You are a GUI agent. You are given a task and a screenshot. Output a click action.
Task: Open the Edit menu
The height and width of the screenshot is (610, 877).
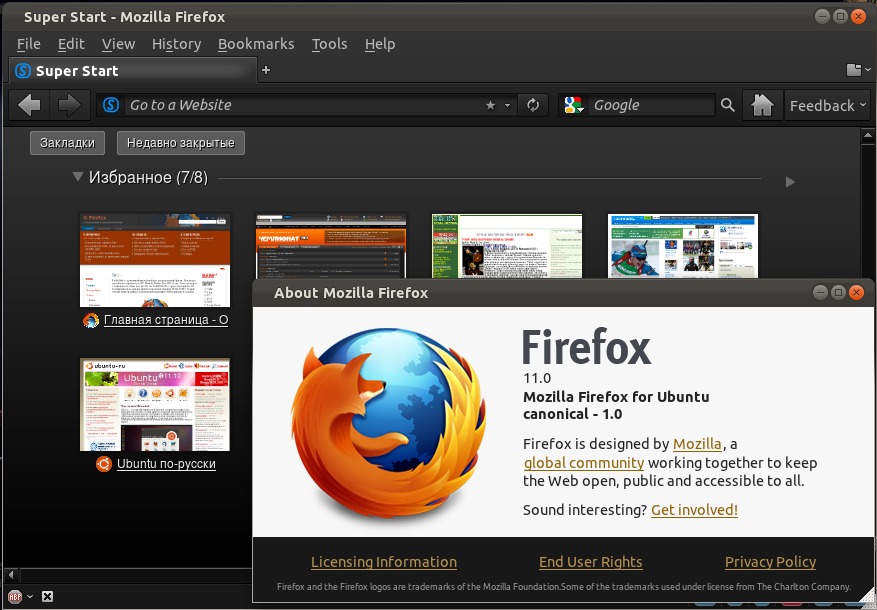(x=71, y=44)
